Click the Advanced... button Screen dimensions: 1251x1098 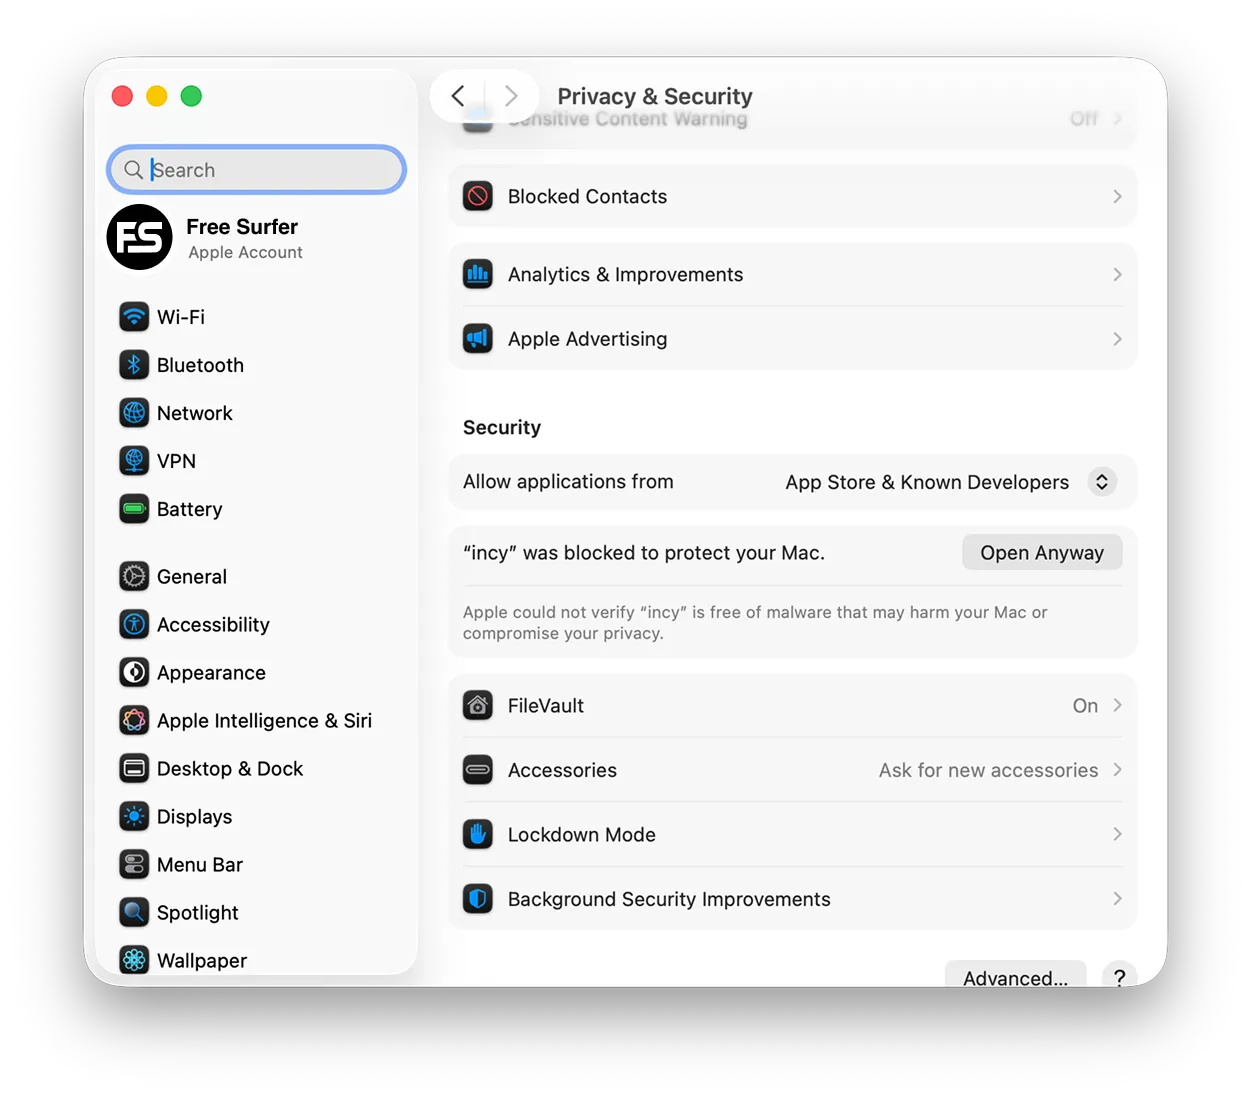click(x=1015, y=977)
